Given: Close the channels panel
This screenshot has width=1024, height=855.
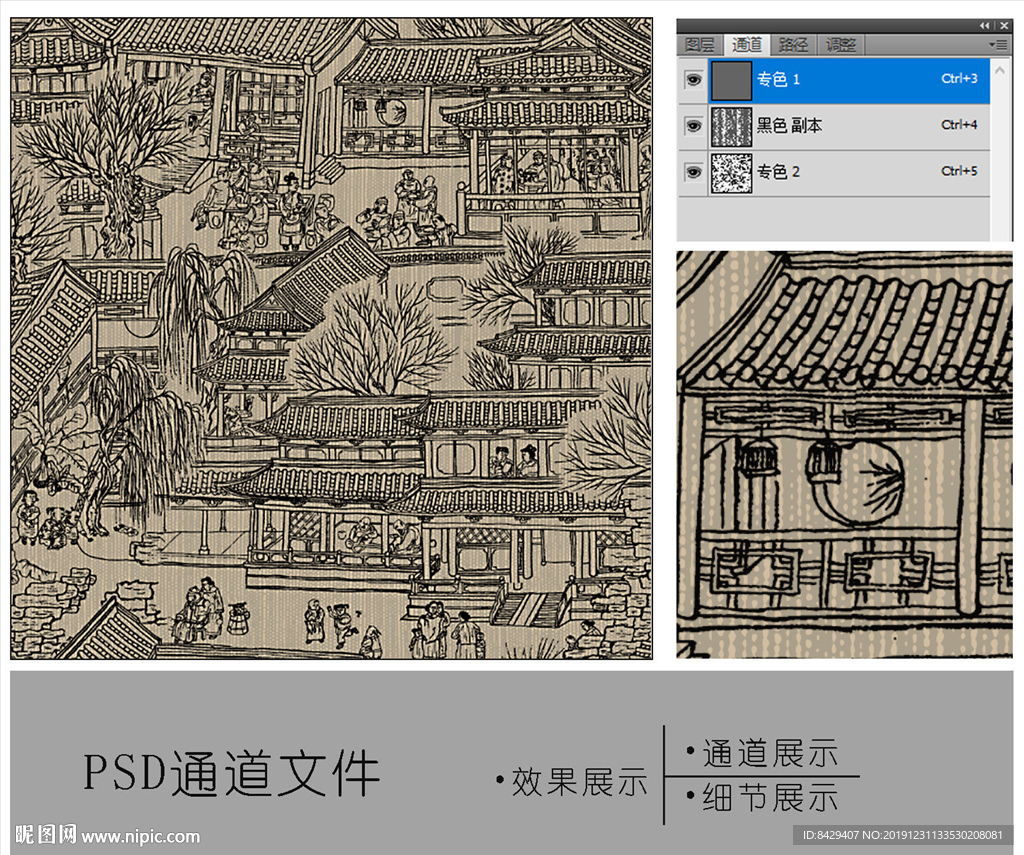Looking at the screenshot, I should click(1004, 25).
